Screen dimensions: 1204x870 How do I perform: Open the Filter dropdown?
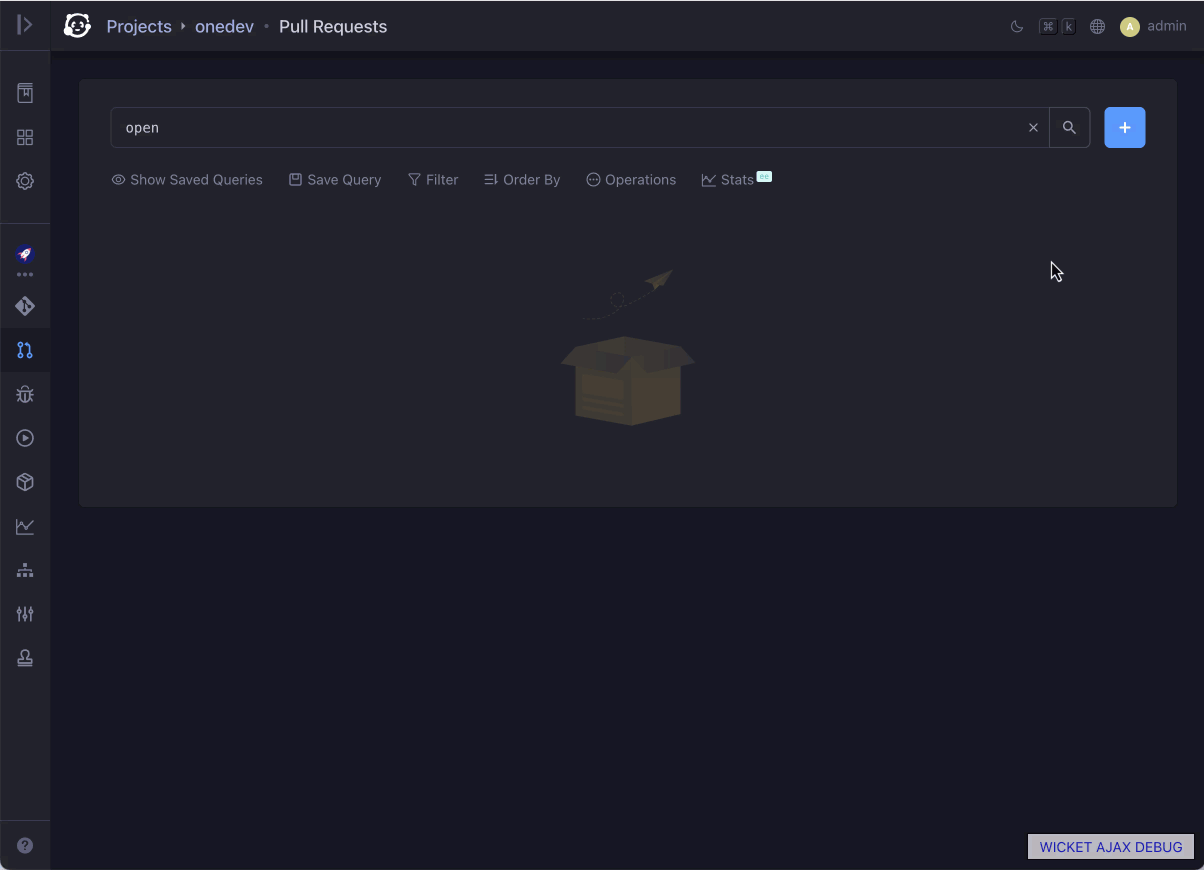click(x=433, y=179)
